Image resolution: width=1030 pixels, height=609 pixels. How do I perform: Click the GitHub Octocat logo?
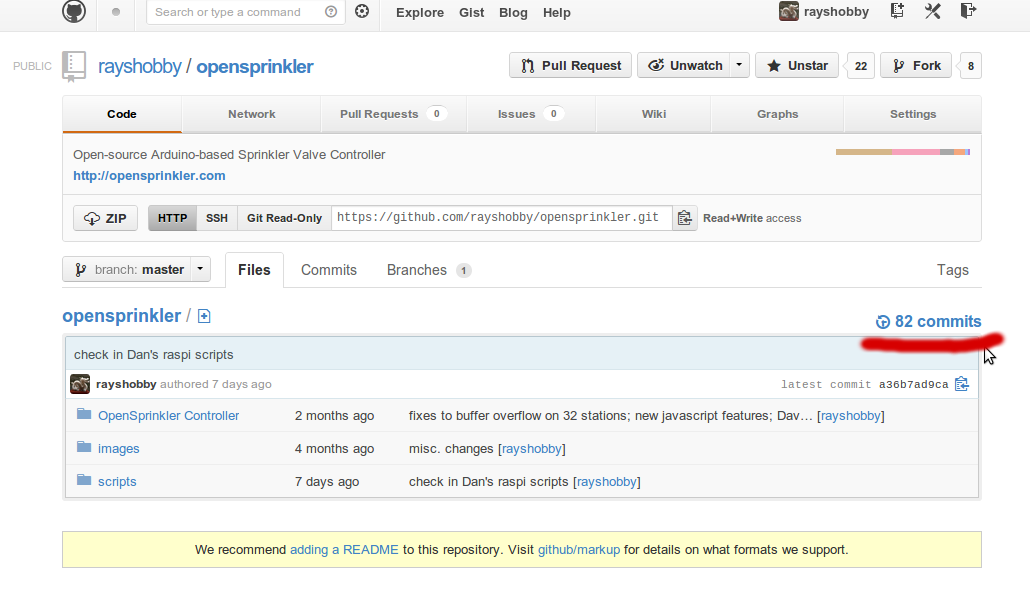[74, 11]
